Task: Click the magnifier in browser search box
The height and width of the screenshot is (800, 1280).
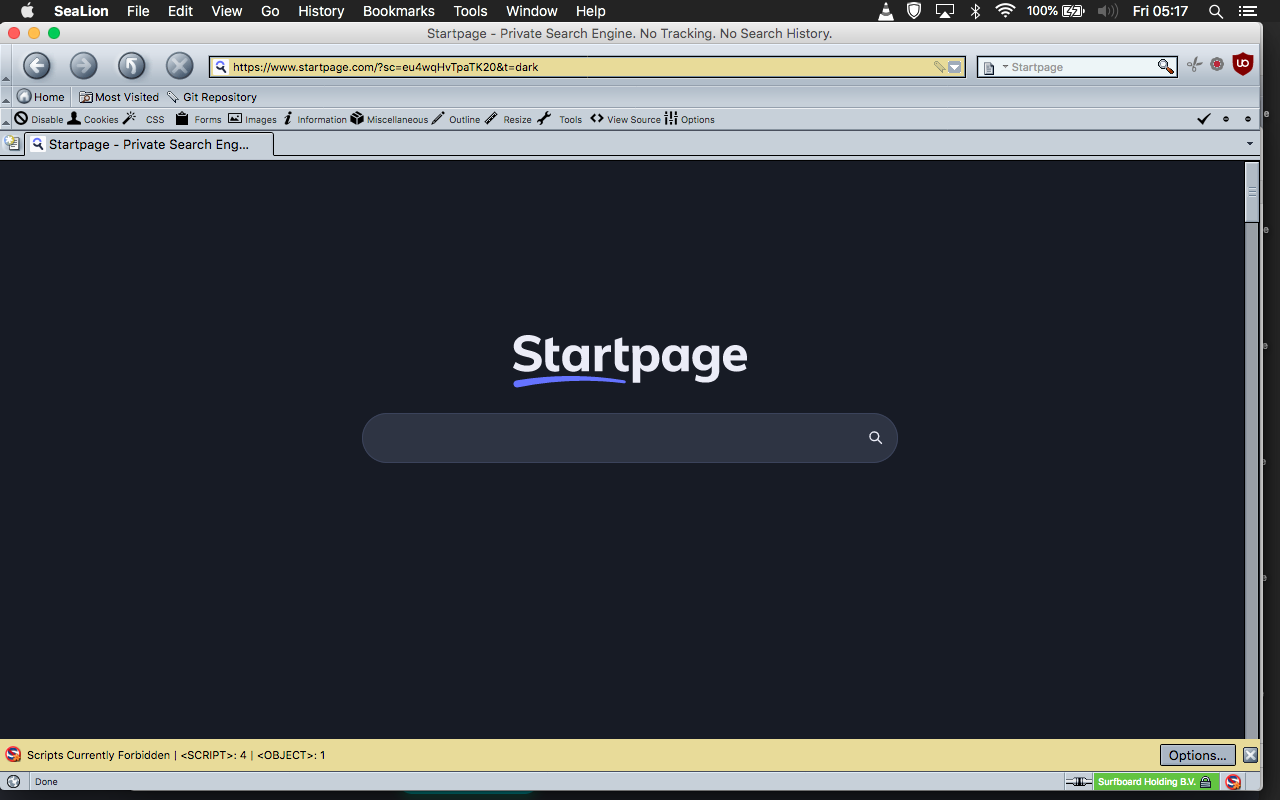Action: (x=1166, y=67)
